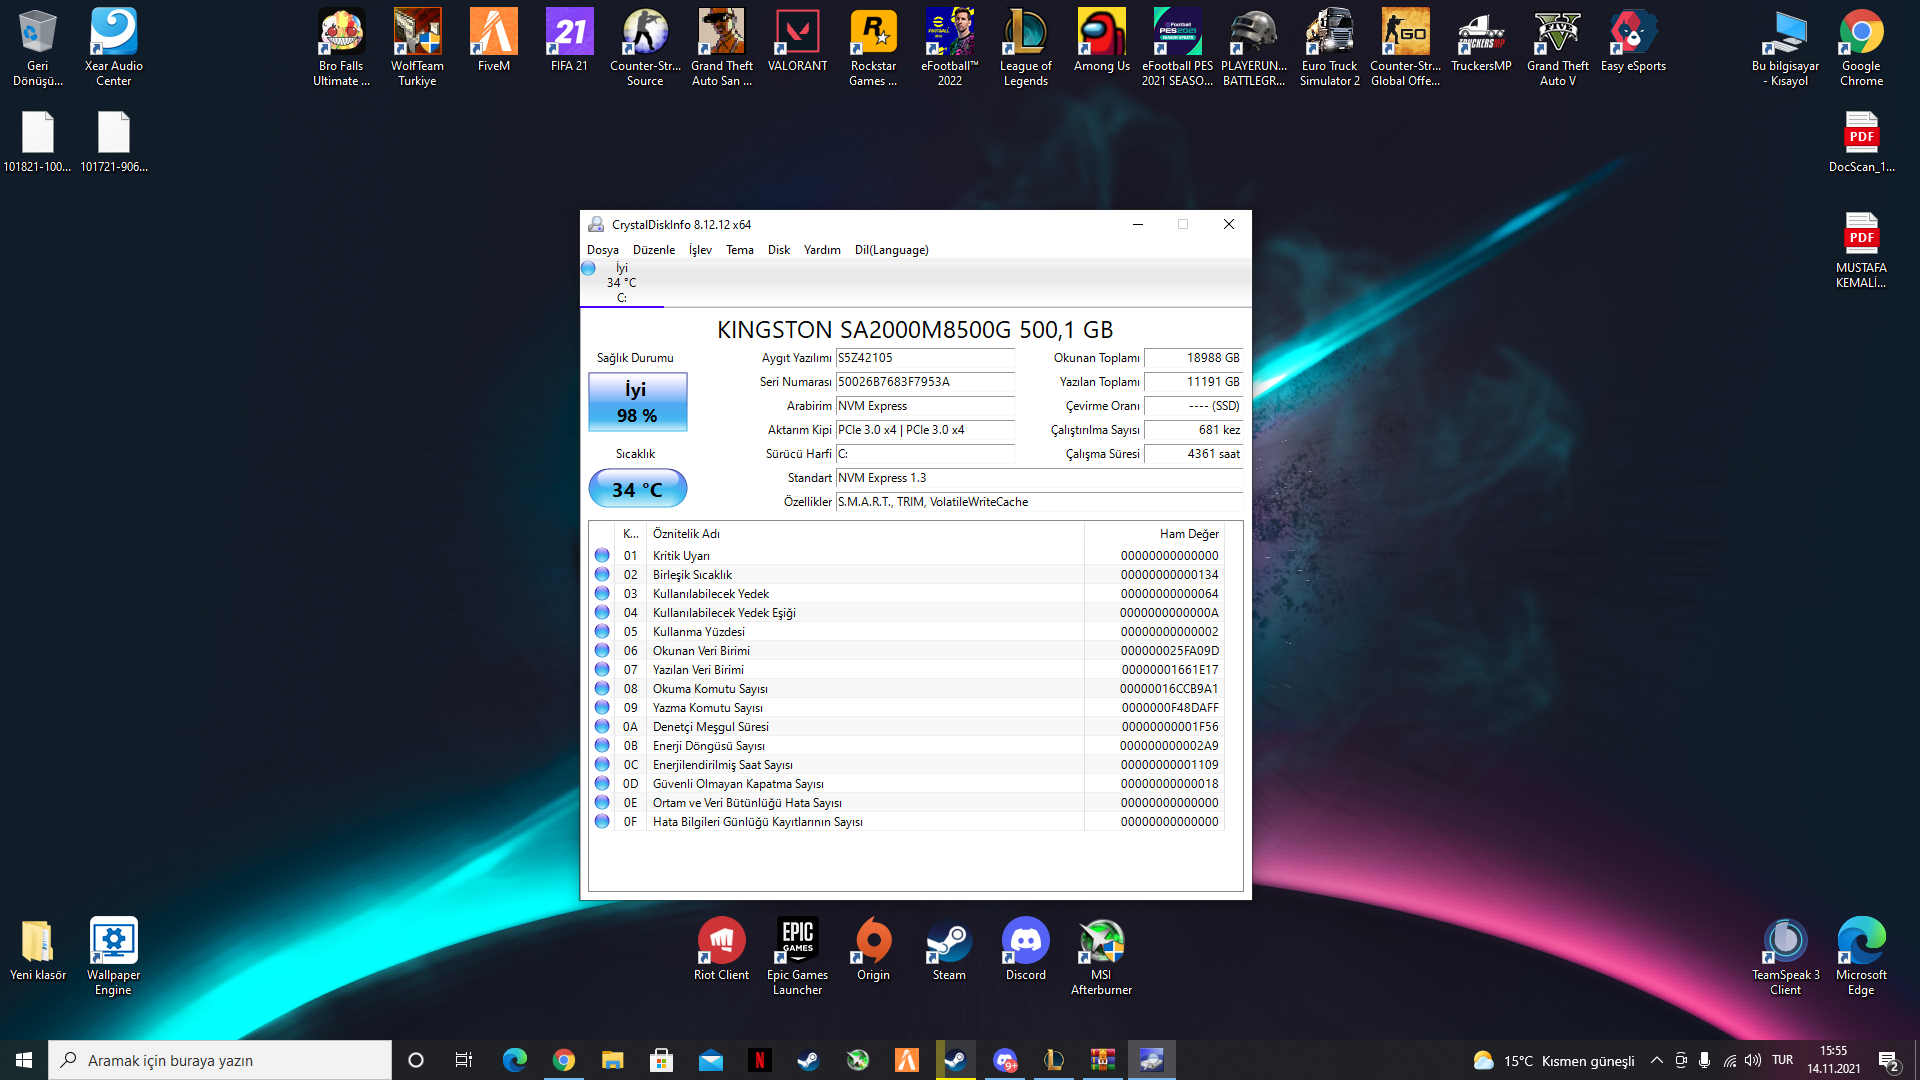Open Netflix from the taskbar

[760, 1060]
